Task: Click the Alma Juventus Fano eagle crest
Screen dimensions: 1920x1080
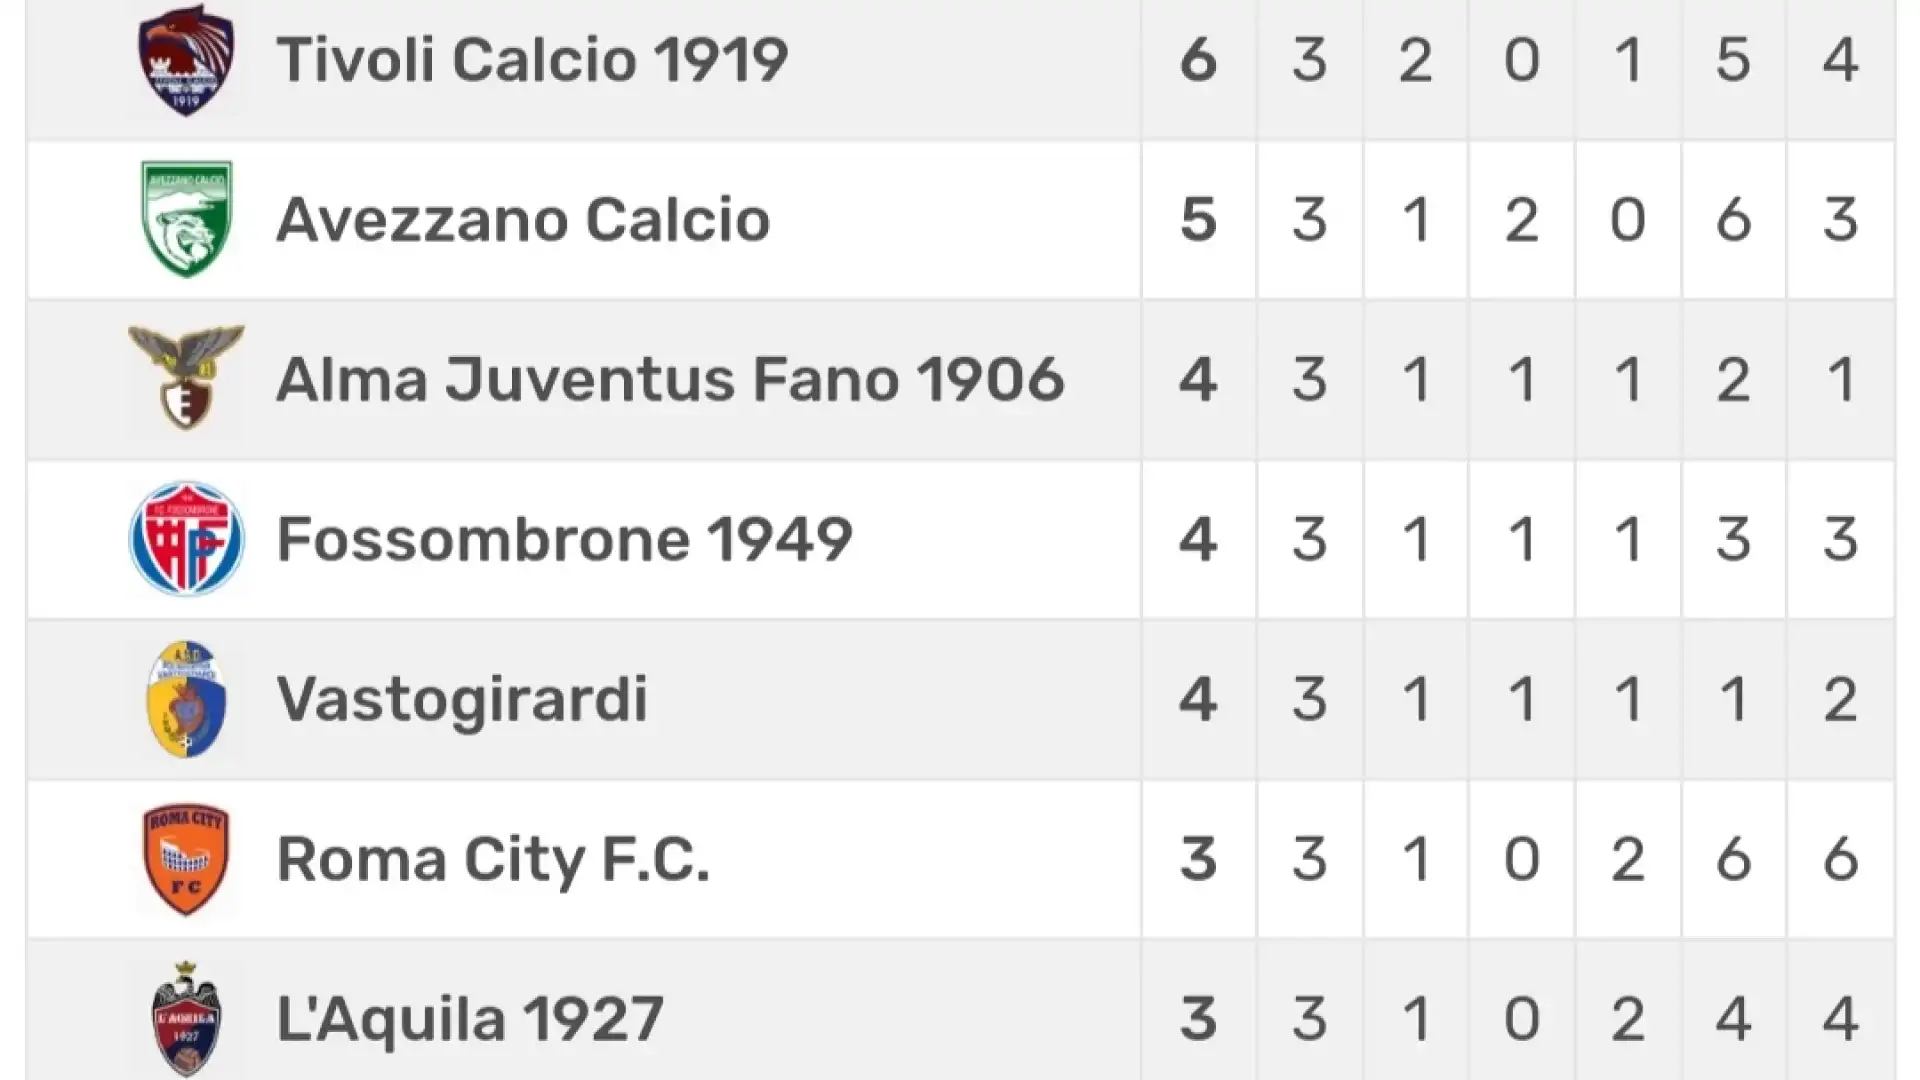Action: coord(186,378)
